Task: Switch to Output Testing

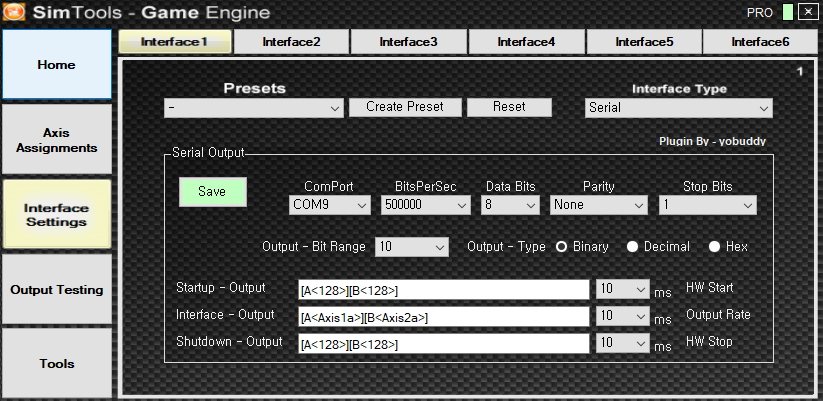Action: point(56,289)
